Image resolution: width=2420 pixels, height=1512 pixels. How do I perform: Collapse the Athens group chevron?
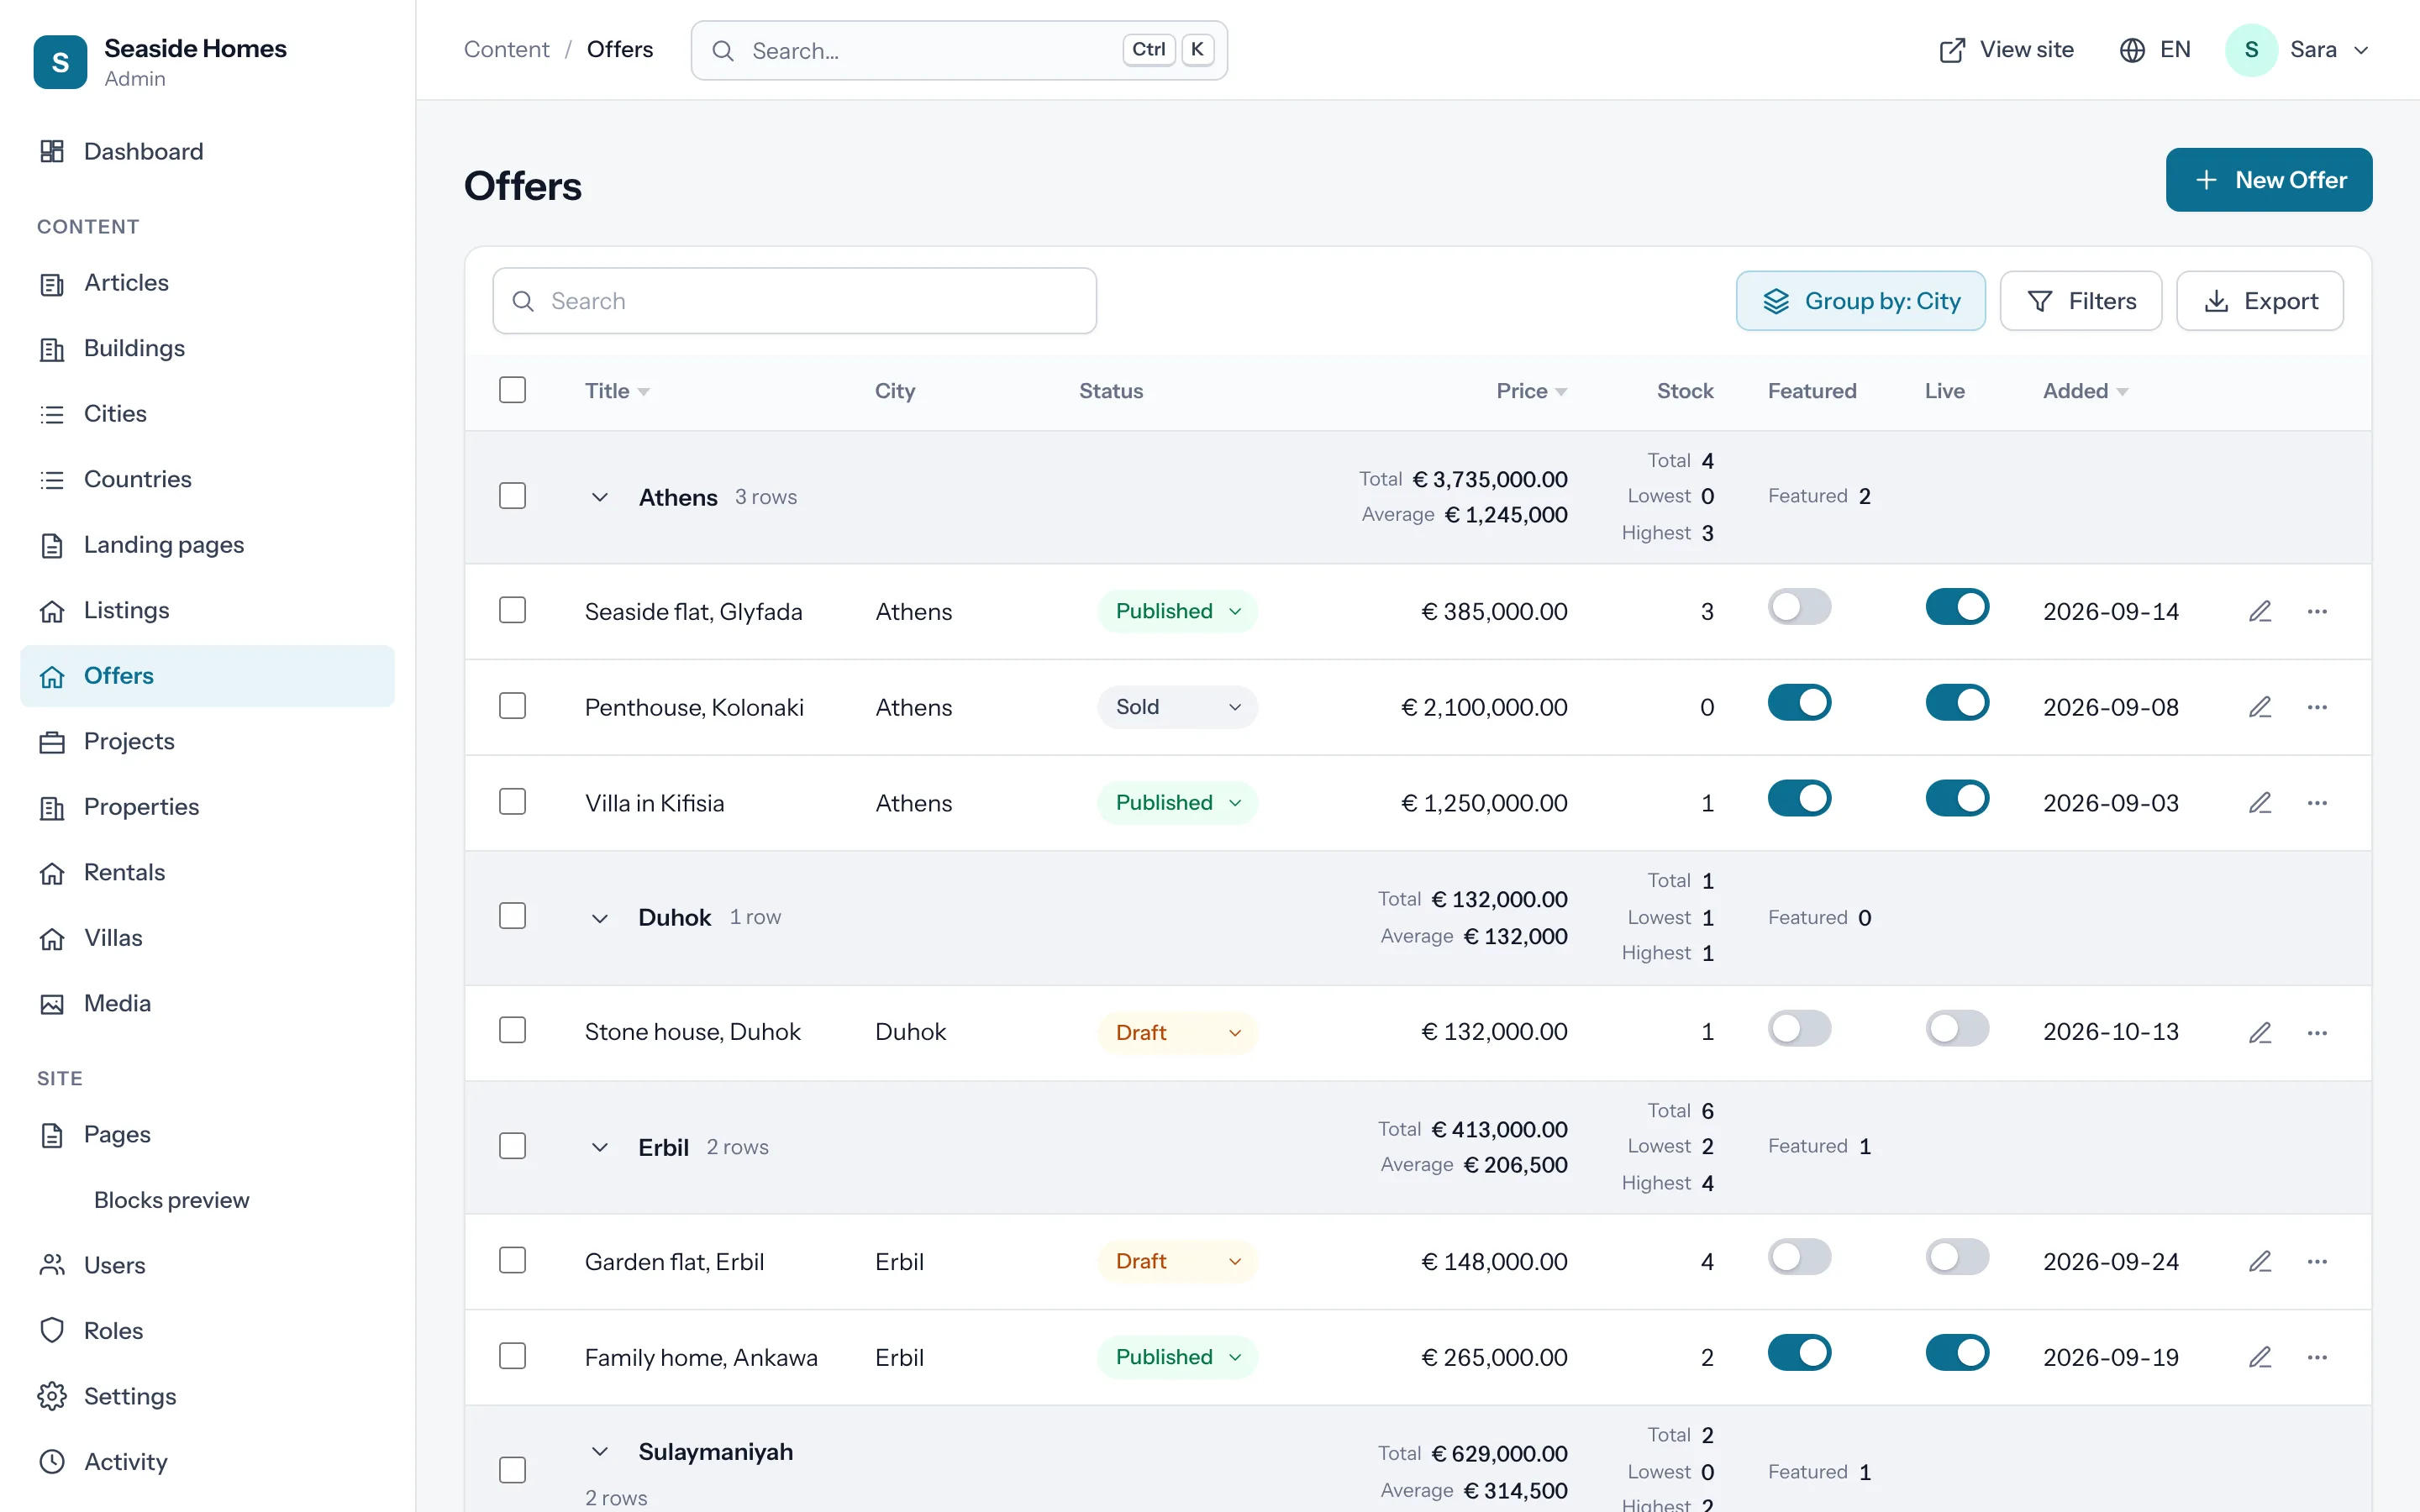[x=599, y=497]
